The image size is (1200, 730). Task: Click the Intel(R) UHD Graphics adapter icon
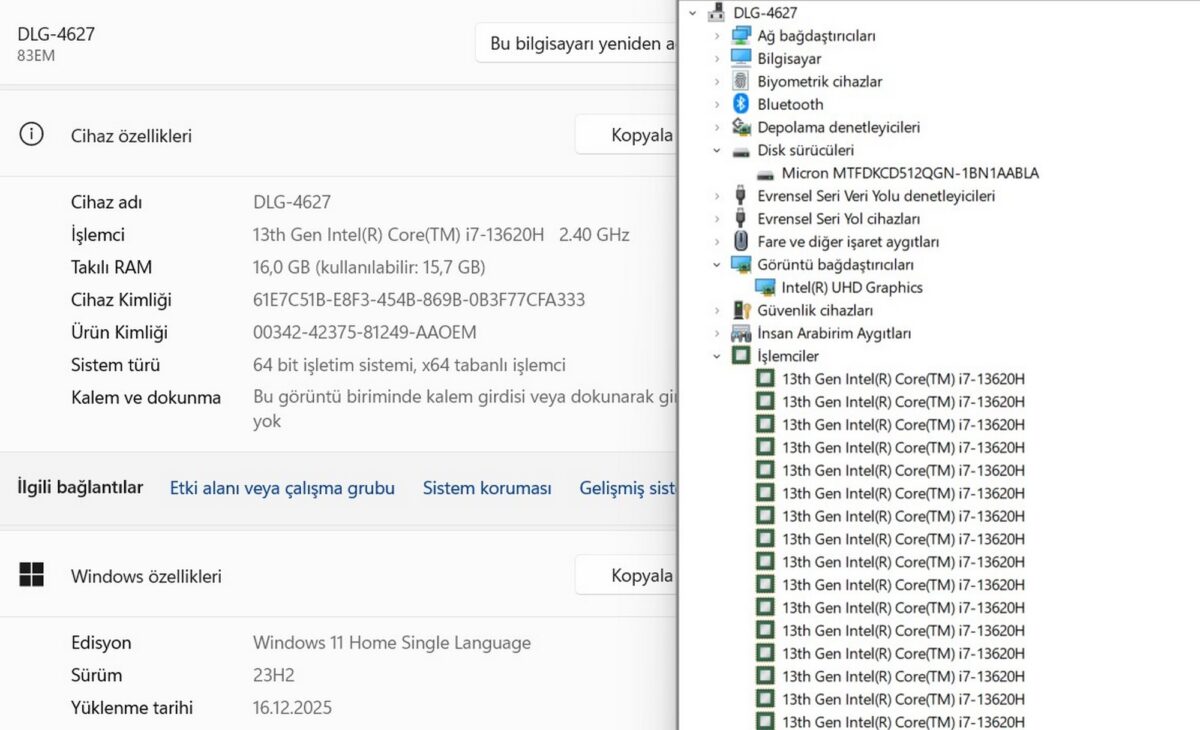point(765,288)
